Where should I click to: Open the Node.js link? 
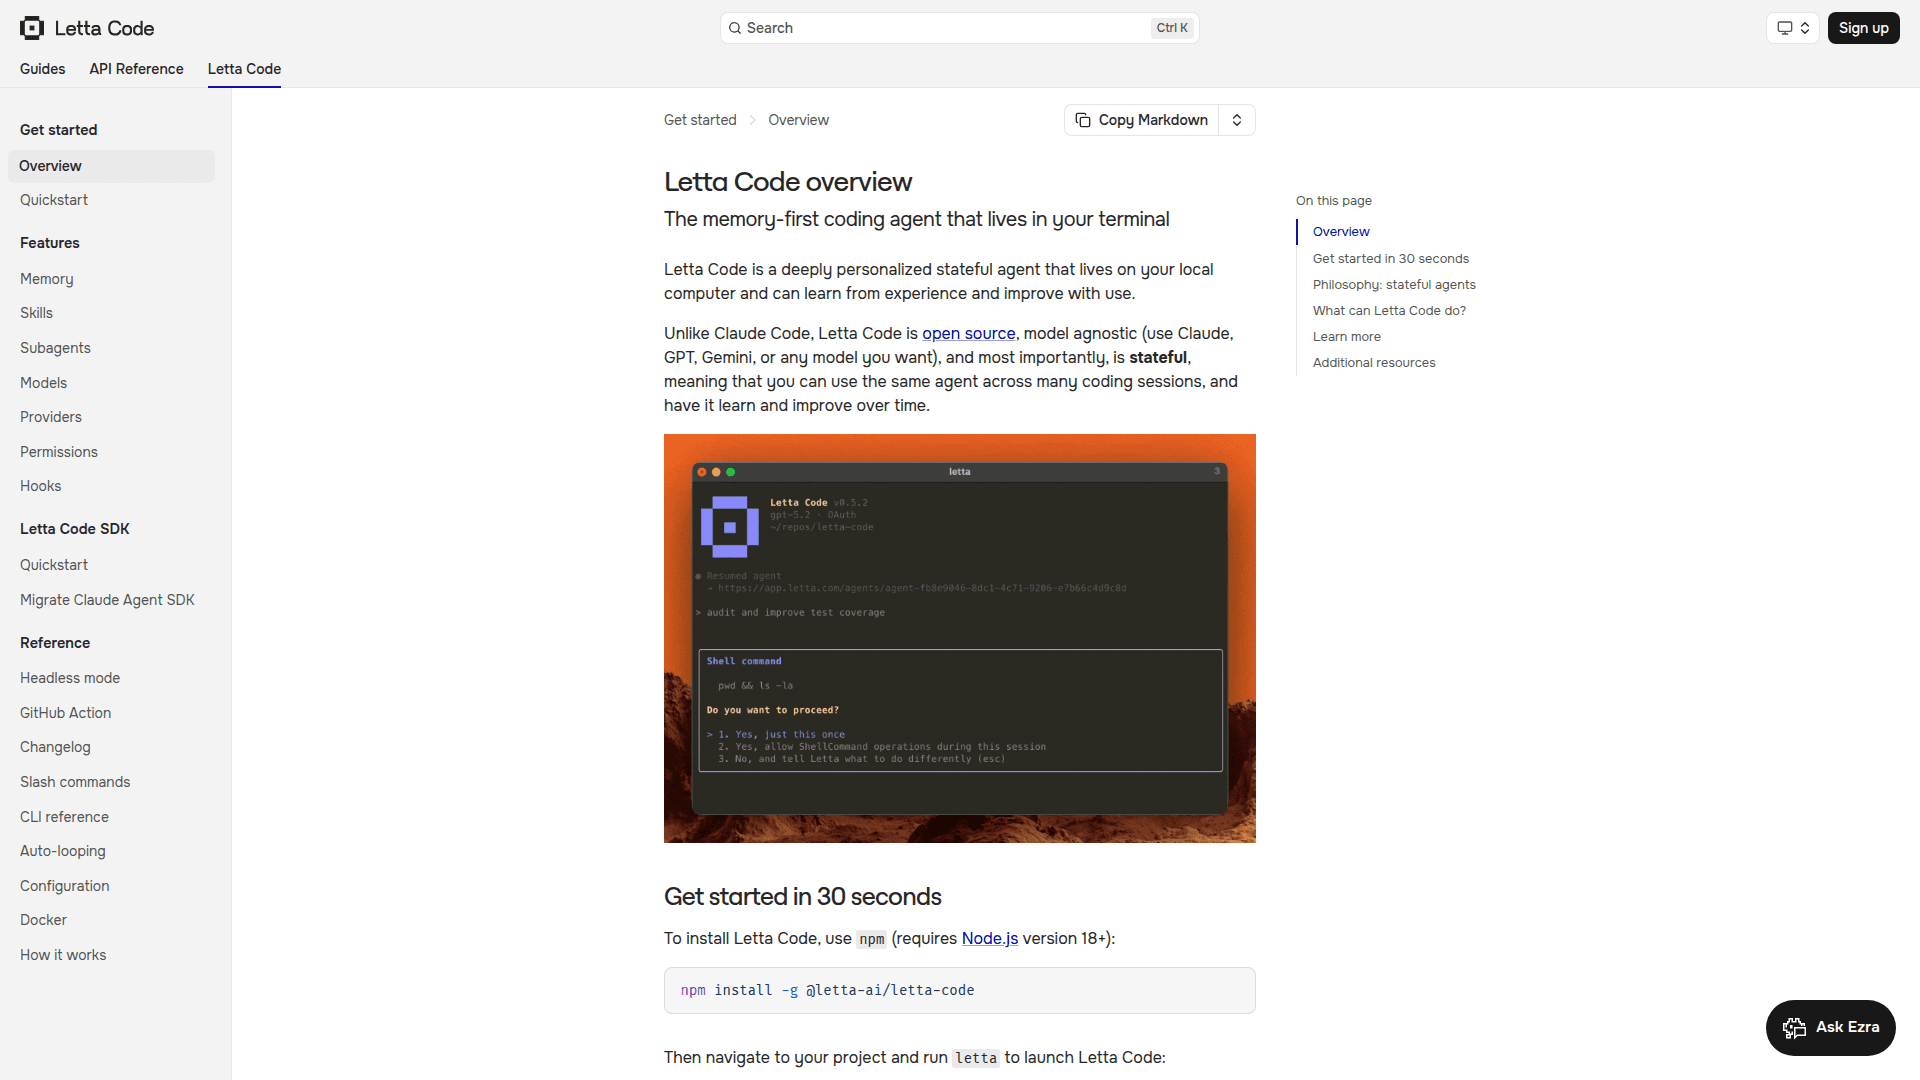(988, 938)
